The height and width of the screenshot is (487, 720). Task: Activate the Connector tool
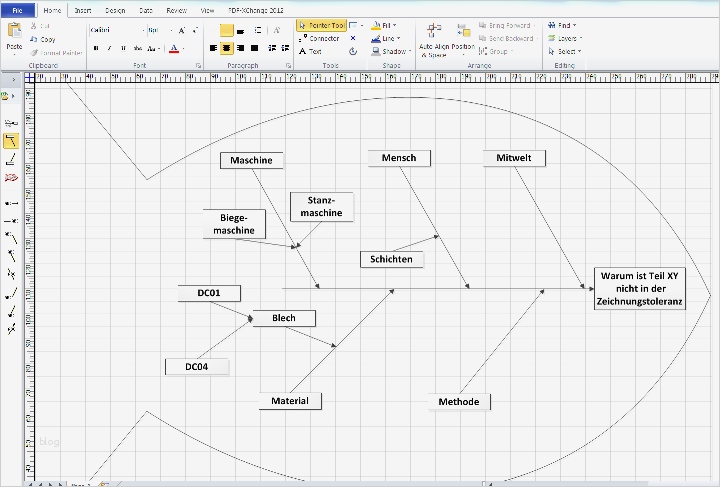(x=319, y=38)
